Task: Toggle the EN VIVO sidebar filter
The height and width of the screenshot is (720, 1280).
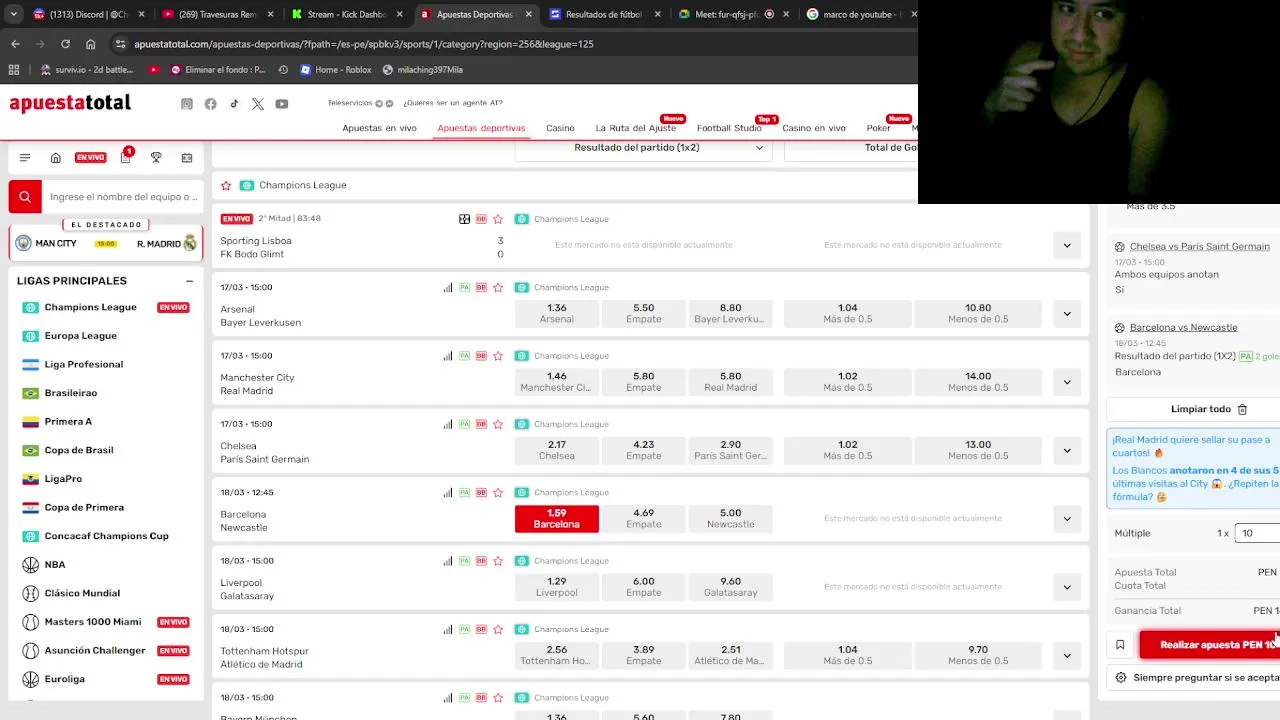Action: [x=90, y=158]
